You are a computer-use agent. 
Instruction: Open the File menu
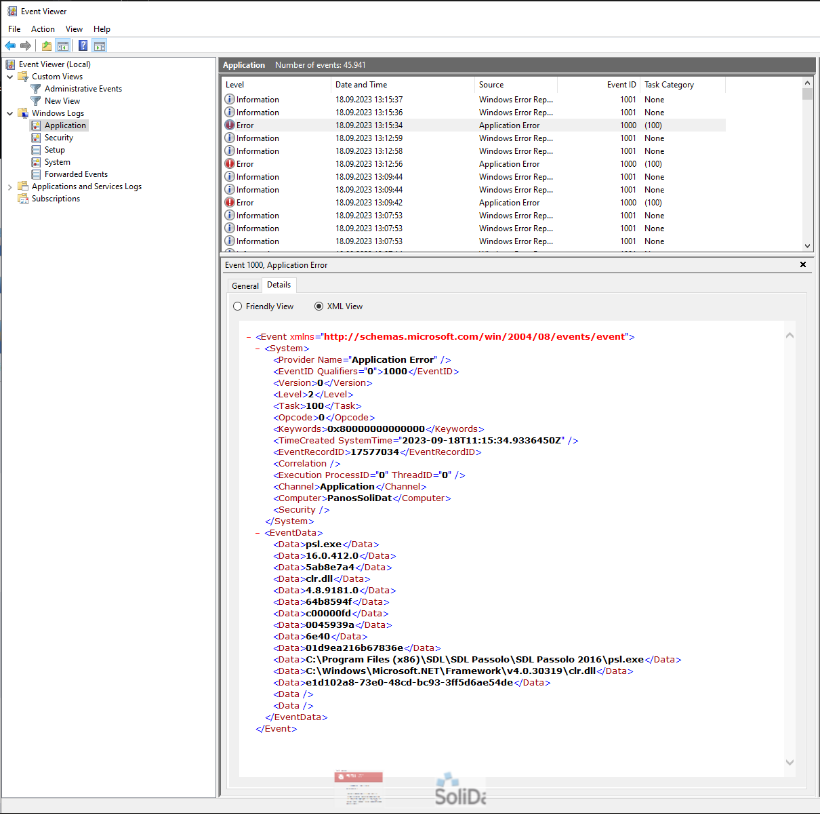(14, 29)
